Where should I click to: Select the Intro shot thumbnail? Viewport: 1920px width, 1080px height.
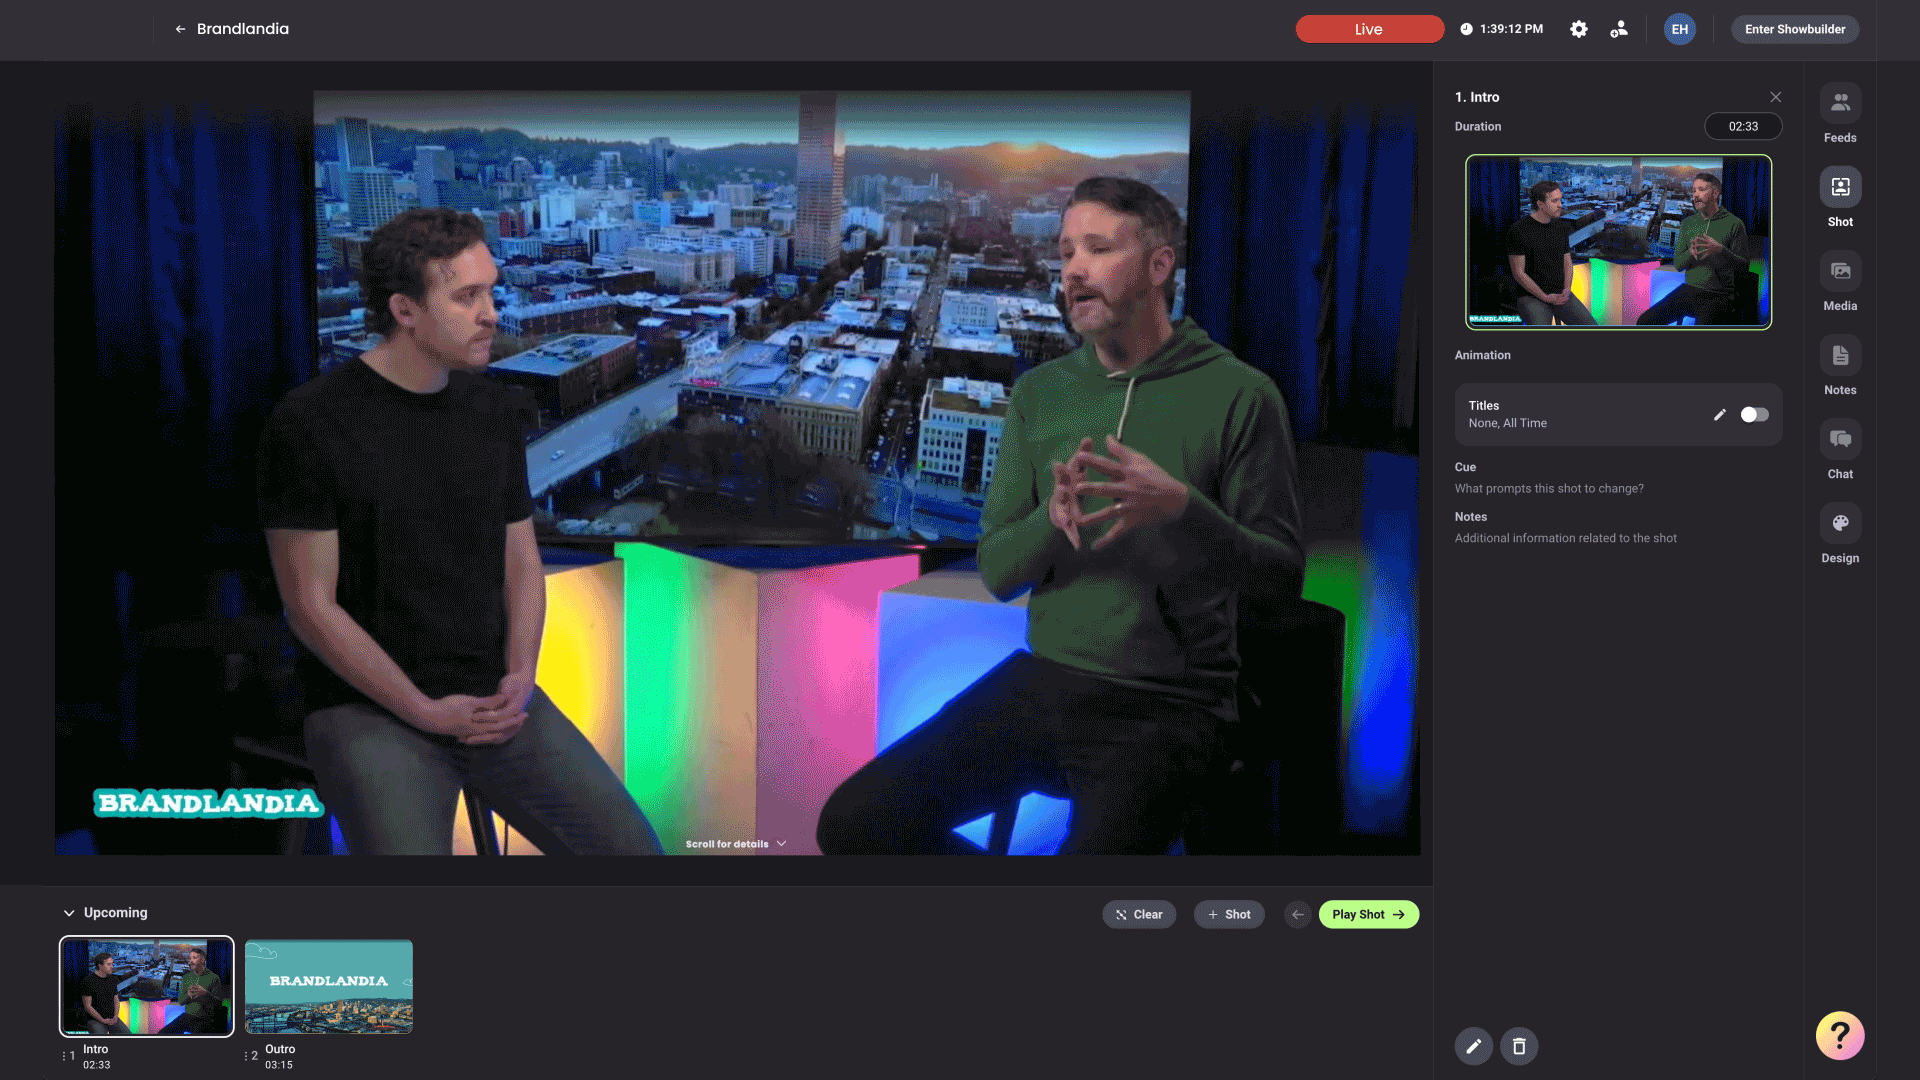click(x=147, y=986)
